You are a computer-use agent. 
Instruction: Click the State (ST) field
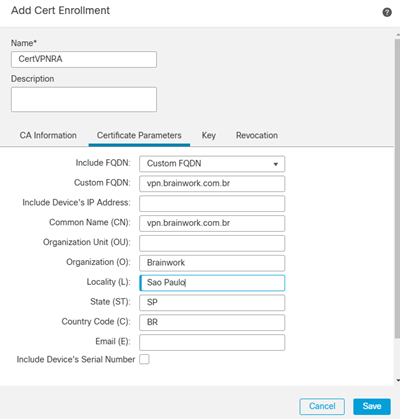[212, 303]
